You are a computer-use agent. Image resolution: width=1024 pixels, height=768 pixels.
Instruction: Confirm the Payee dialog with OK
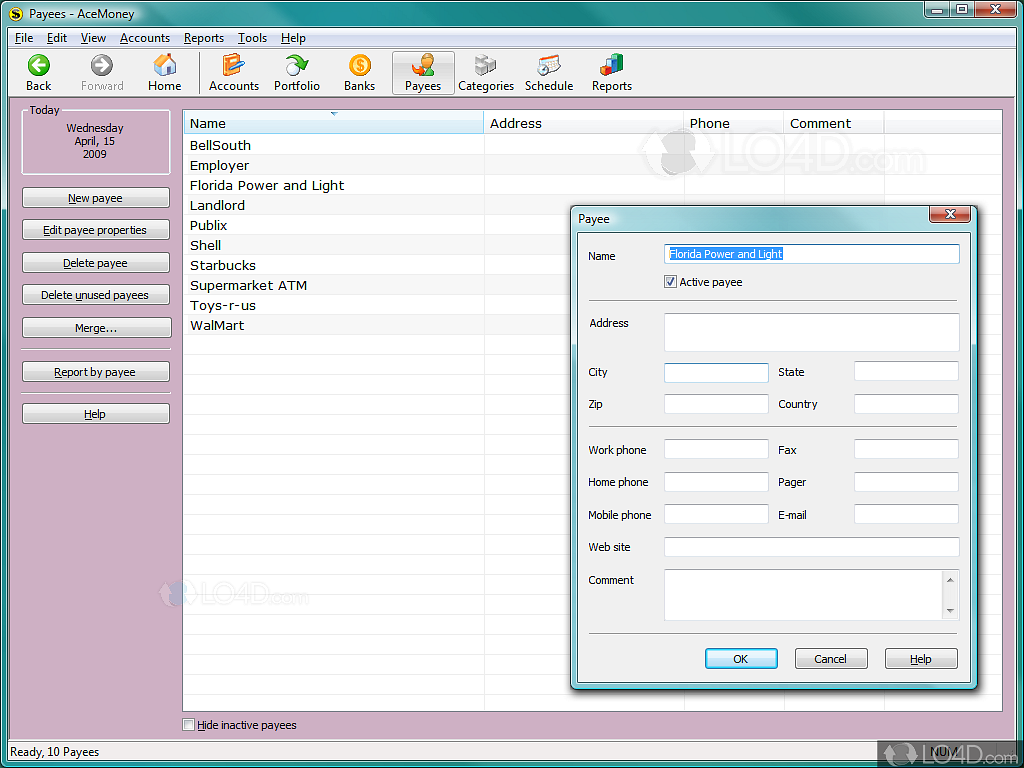(741, 658)
